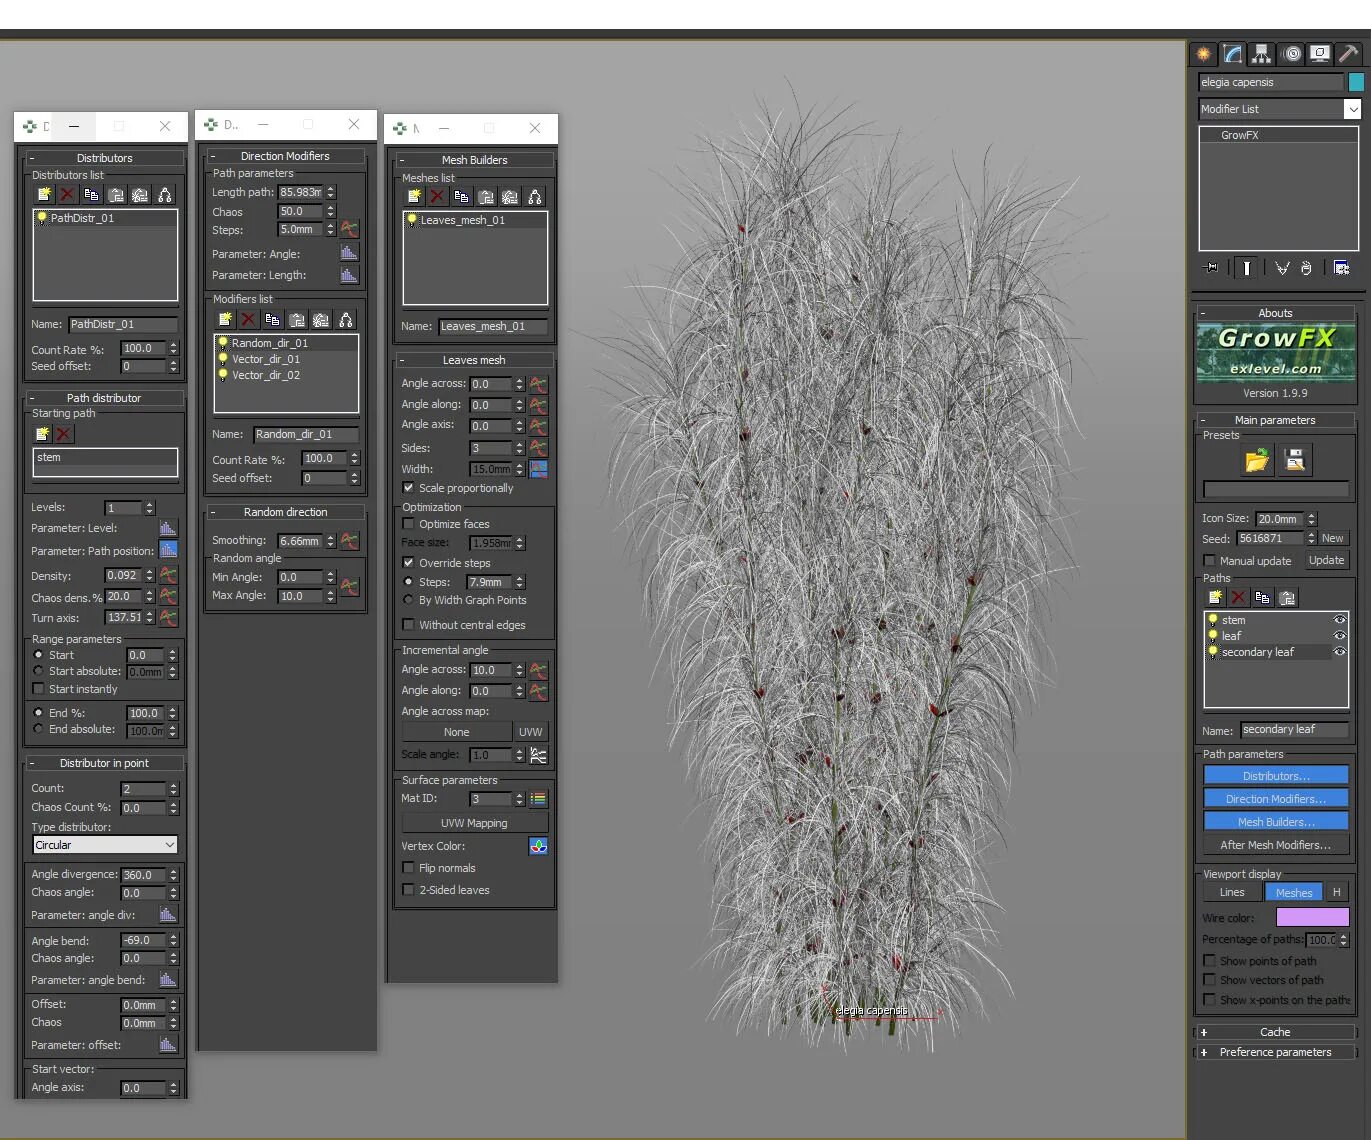The image size is (1371, 1140).
Task: Toggle visibility eye for secondary leaf path
Action: click(x=1340, y=652)
